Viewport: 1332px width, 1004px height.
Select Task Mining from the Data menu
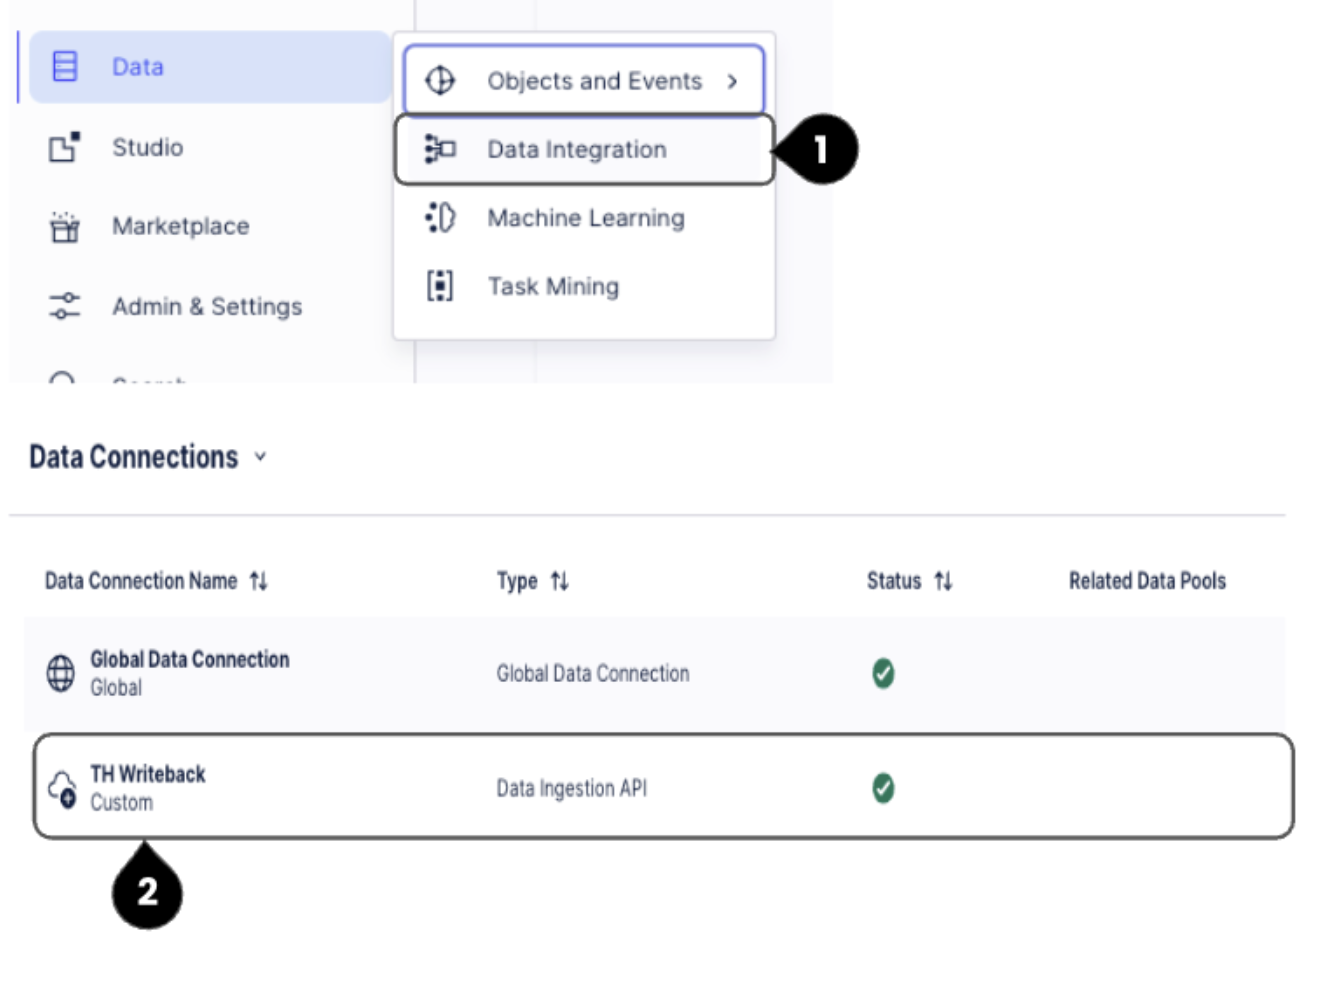click(x=553, y=287)
